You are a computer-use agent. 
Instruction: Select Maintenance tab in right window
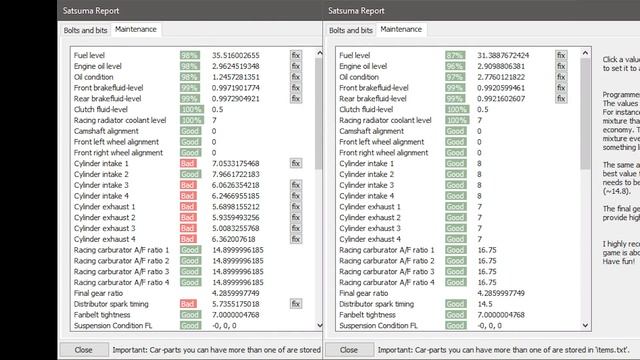pos(401,29)
